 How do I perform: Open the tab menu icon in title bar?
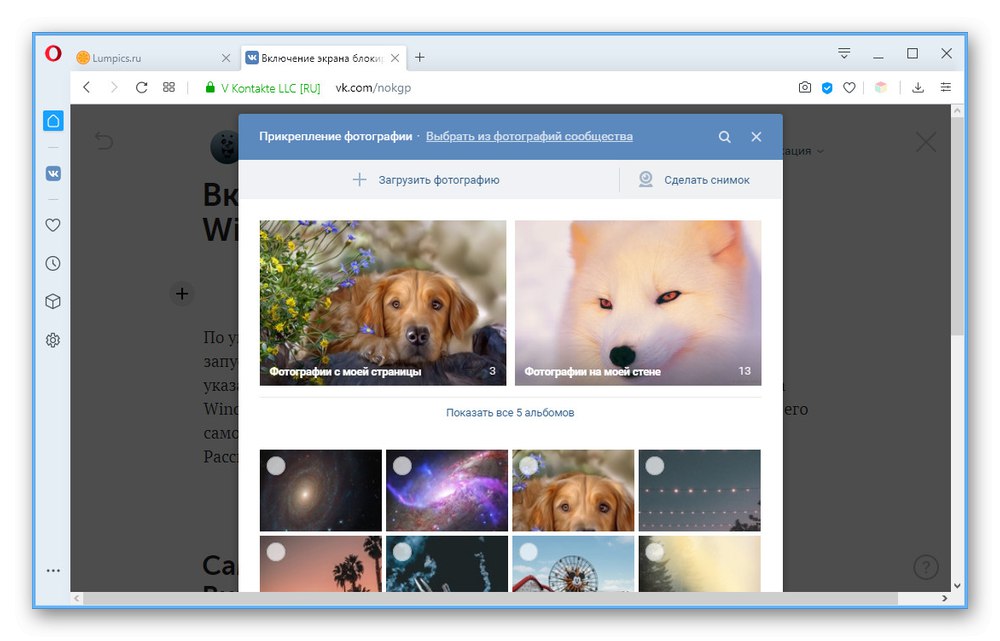[844, 54]
